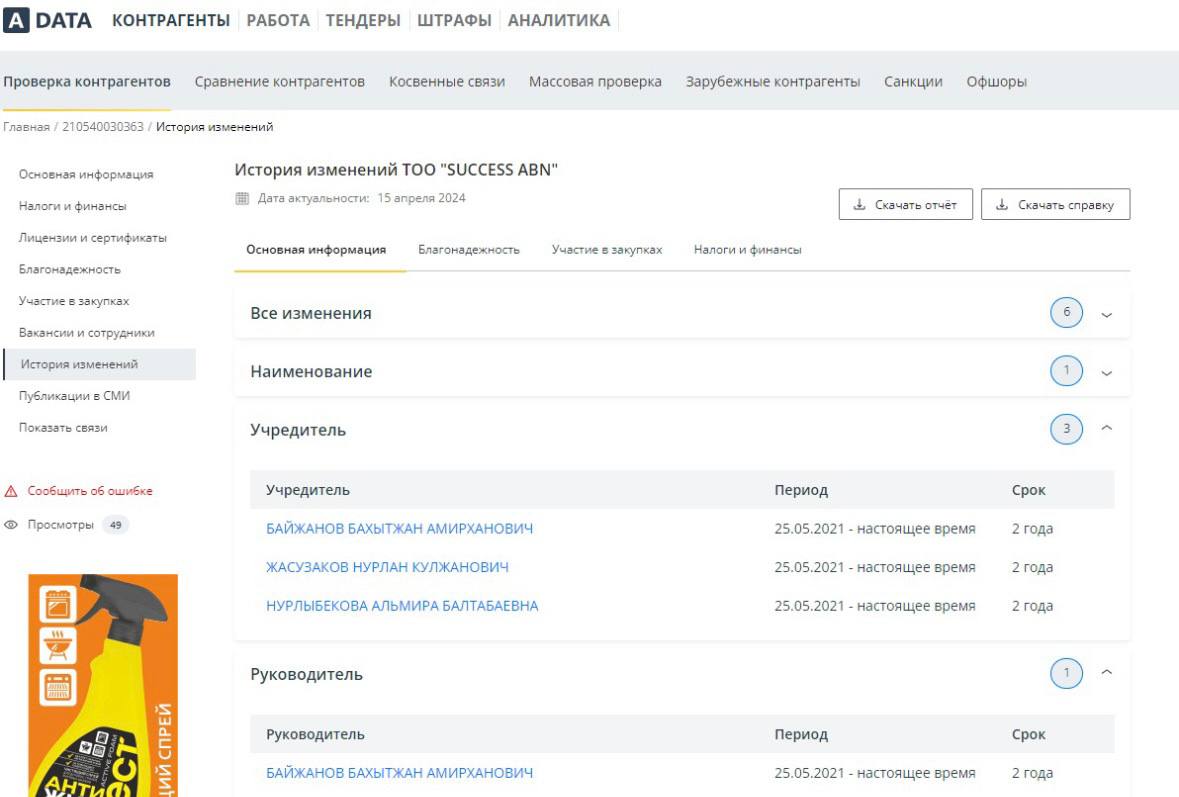
Task: Click the Учредитель section header title
Action: click(298, 430)
